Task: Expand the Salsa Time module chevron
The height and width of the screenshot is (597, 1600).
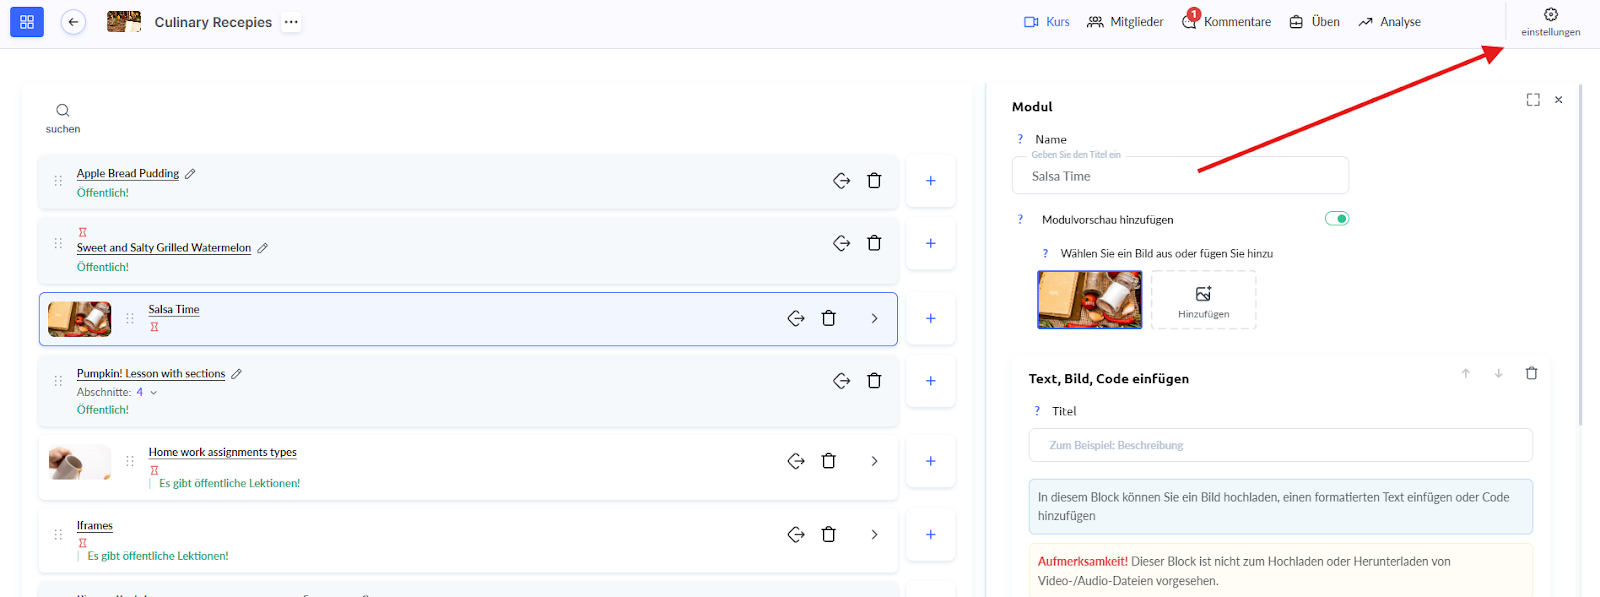Action: click(x=874, y=319)
